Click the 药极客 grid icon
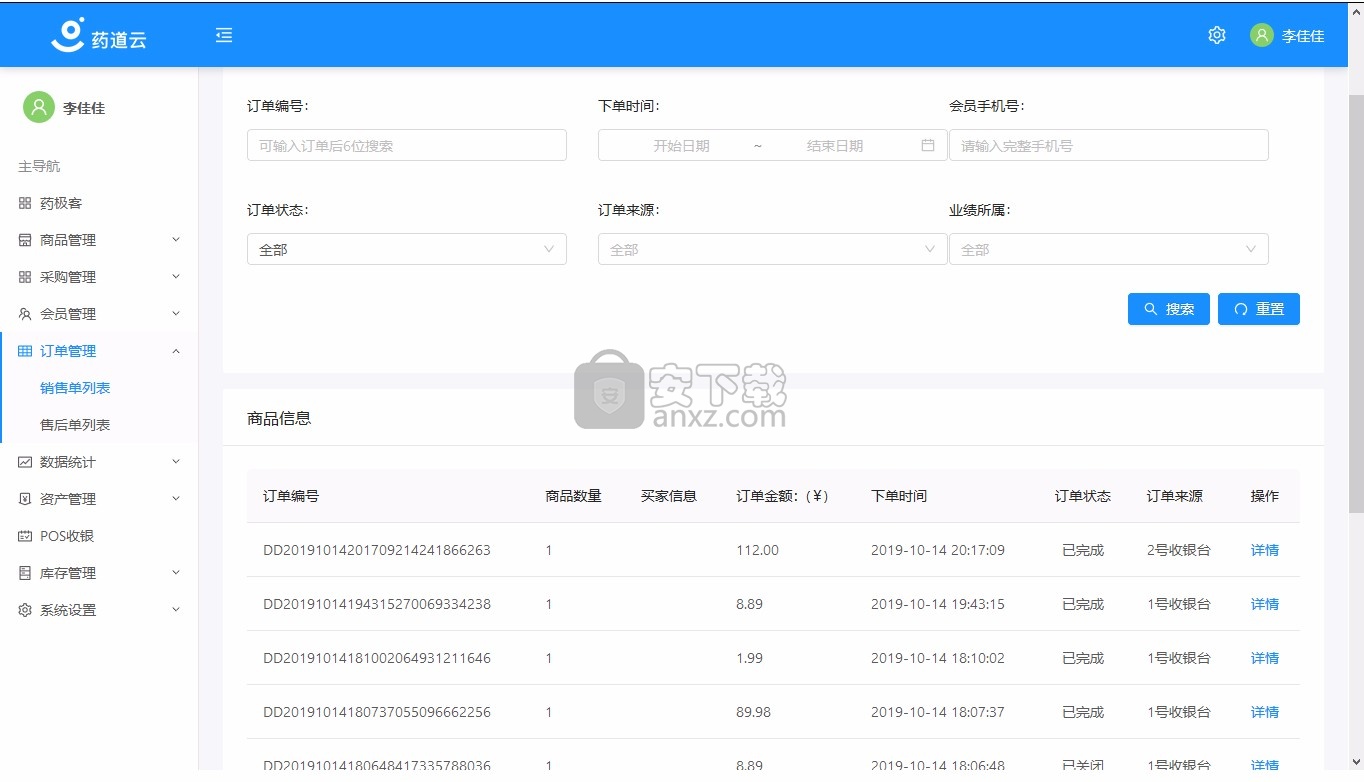 point(25,203)
